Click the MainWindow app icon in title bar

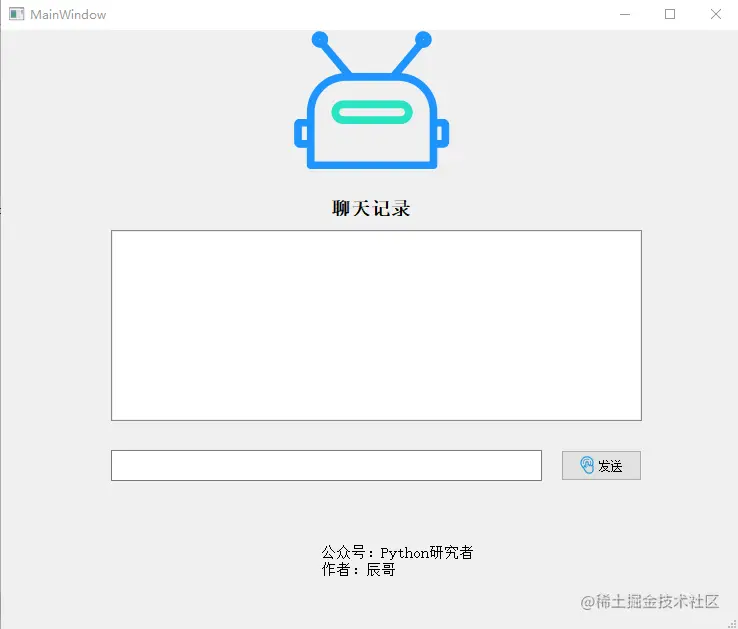(16, 14)
